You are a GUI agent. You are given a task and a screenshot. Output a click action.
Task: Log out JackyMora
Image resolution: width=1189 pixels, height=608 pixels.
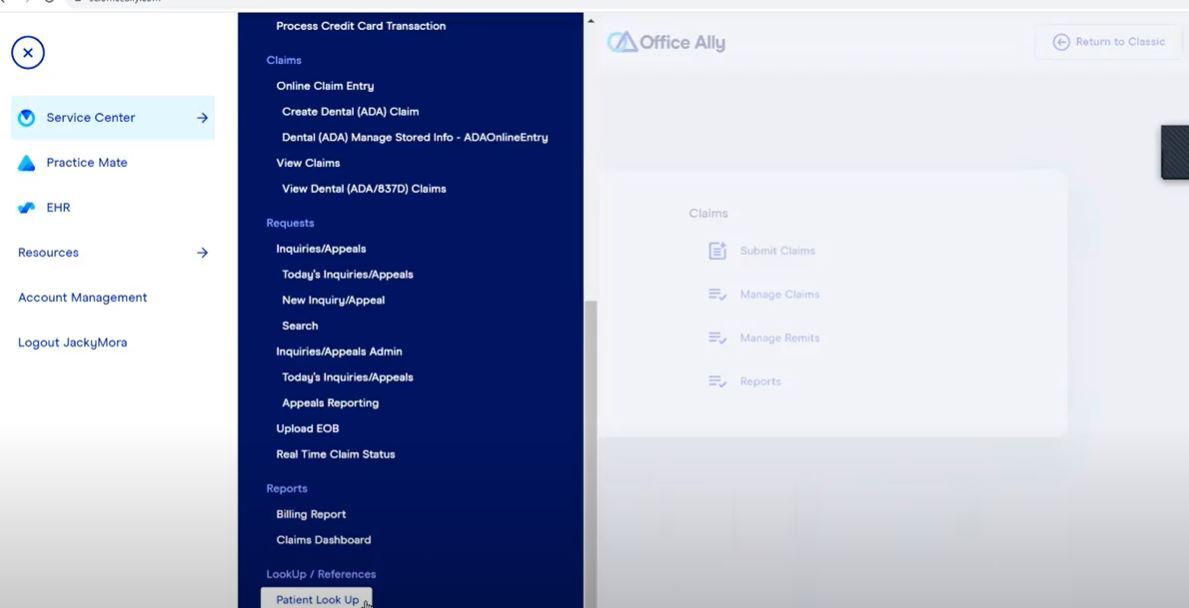(73, 343)
